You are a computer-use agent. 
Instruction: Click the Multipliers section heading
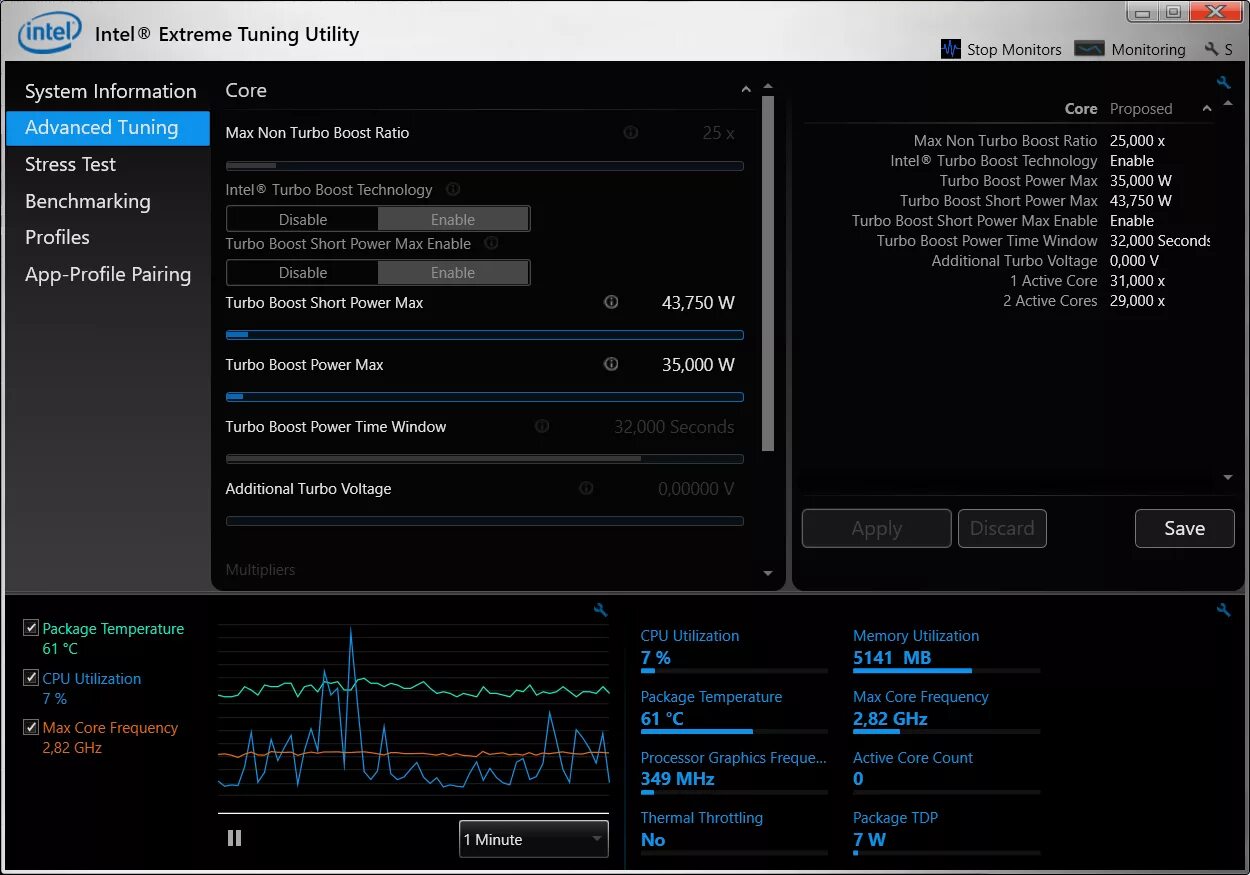click(260, 569)
